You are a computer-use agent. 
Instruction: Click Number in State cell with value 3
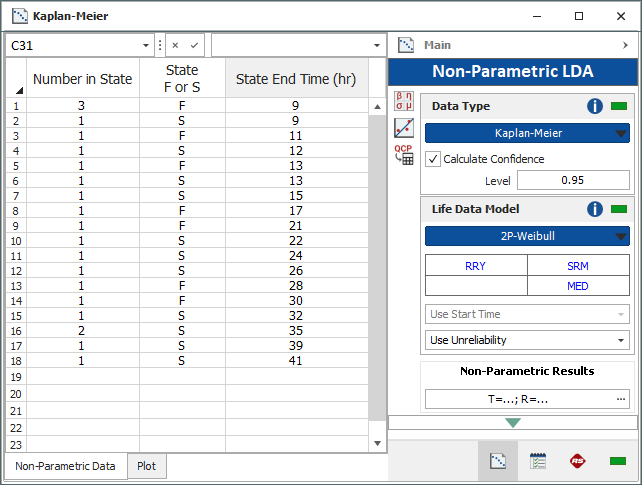pyautogui.click(x=83, y=106)
